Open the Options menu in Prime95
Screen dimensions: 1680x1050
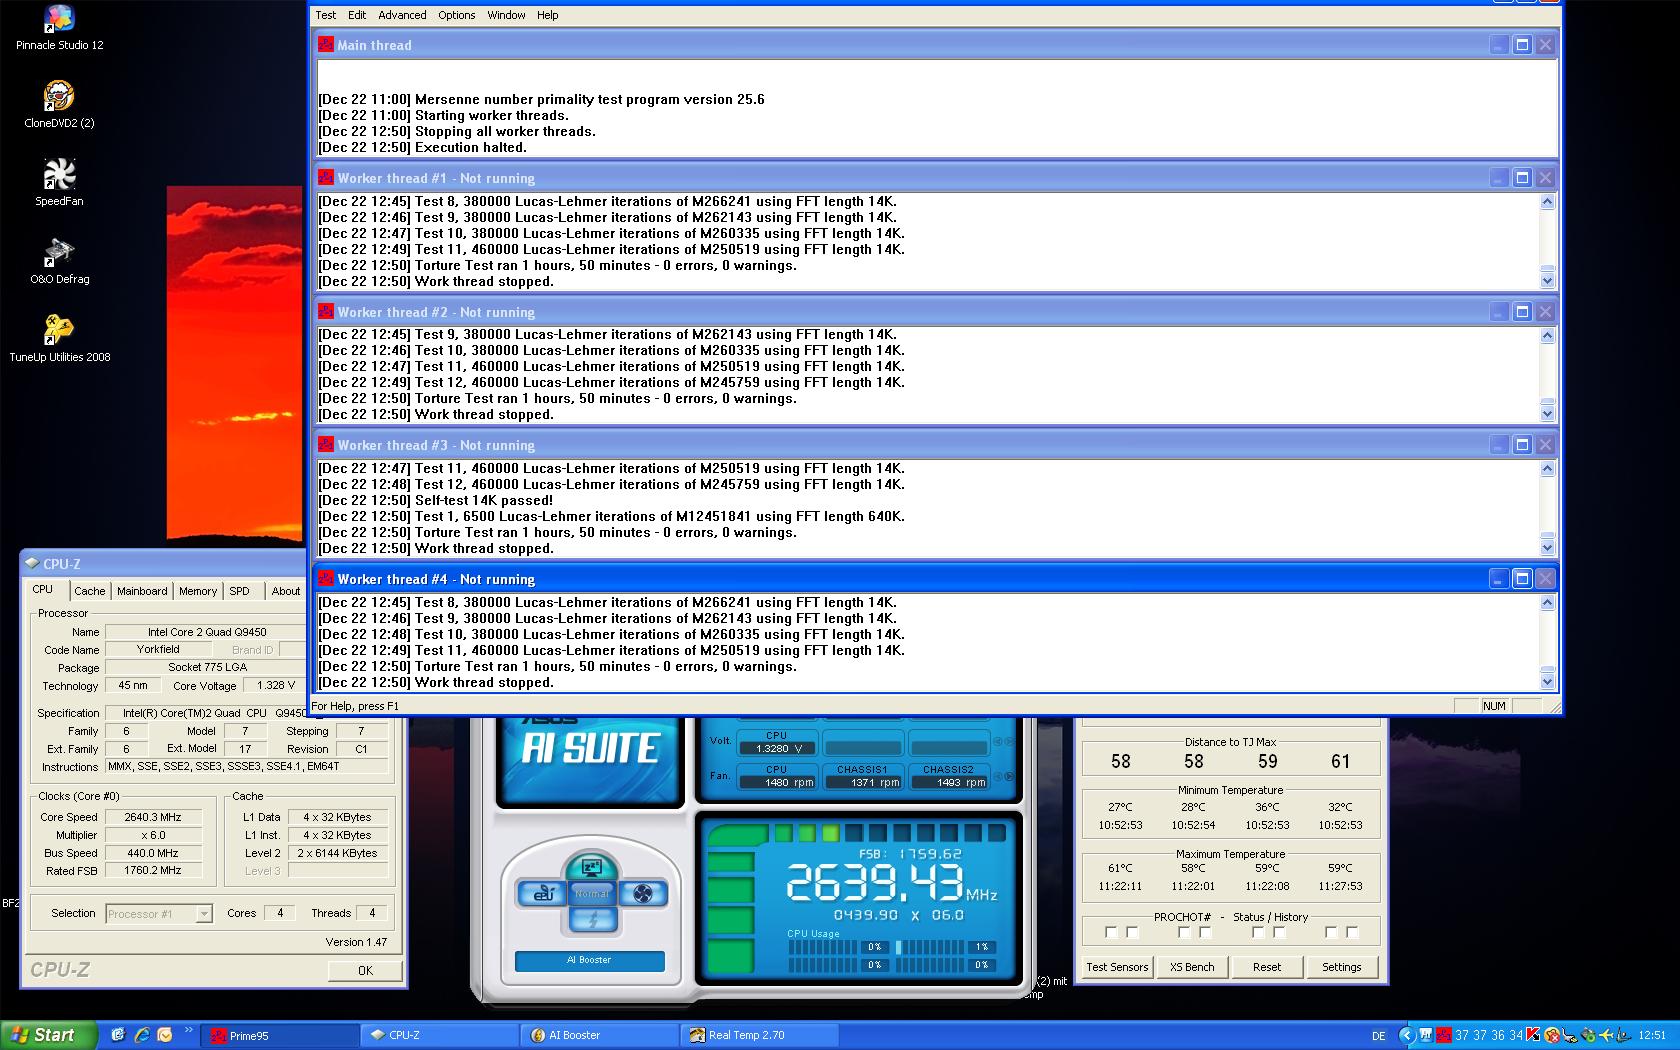coord(456,15)
